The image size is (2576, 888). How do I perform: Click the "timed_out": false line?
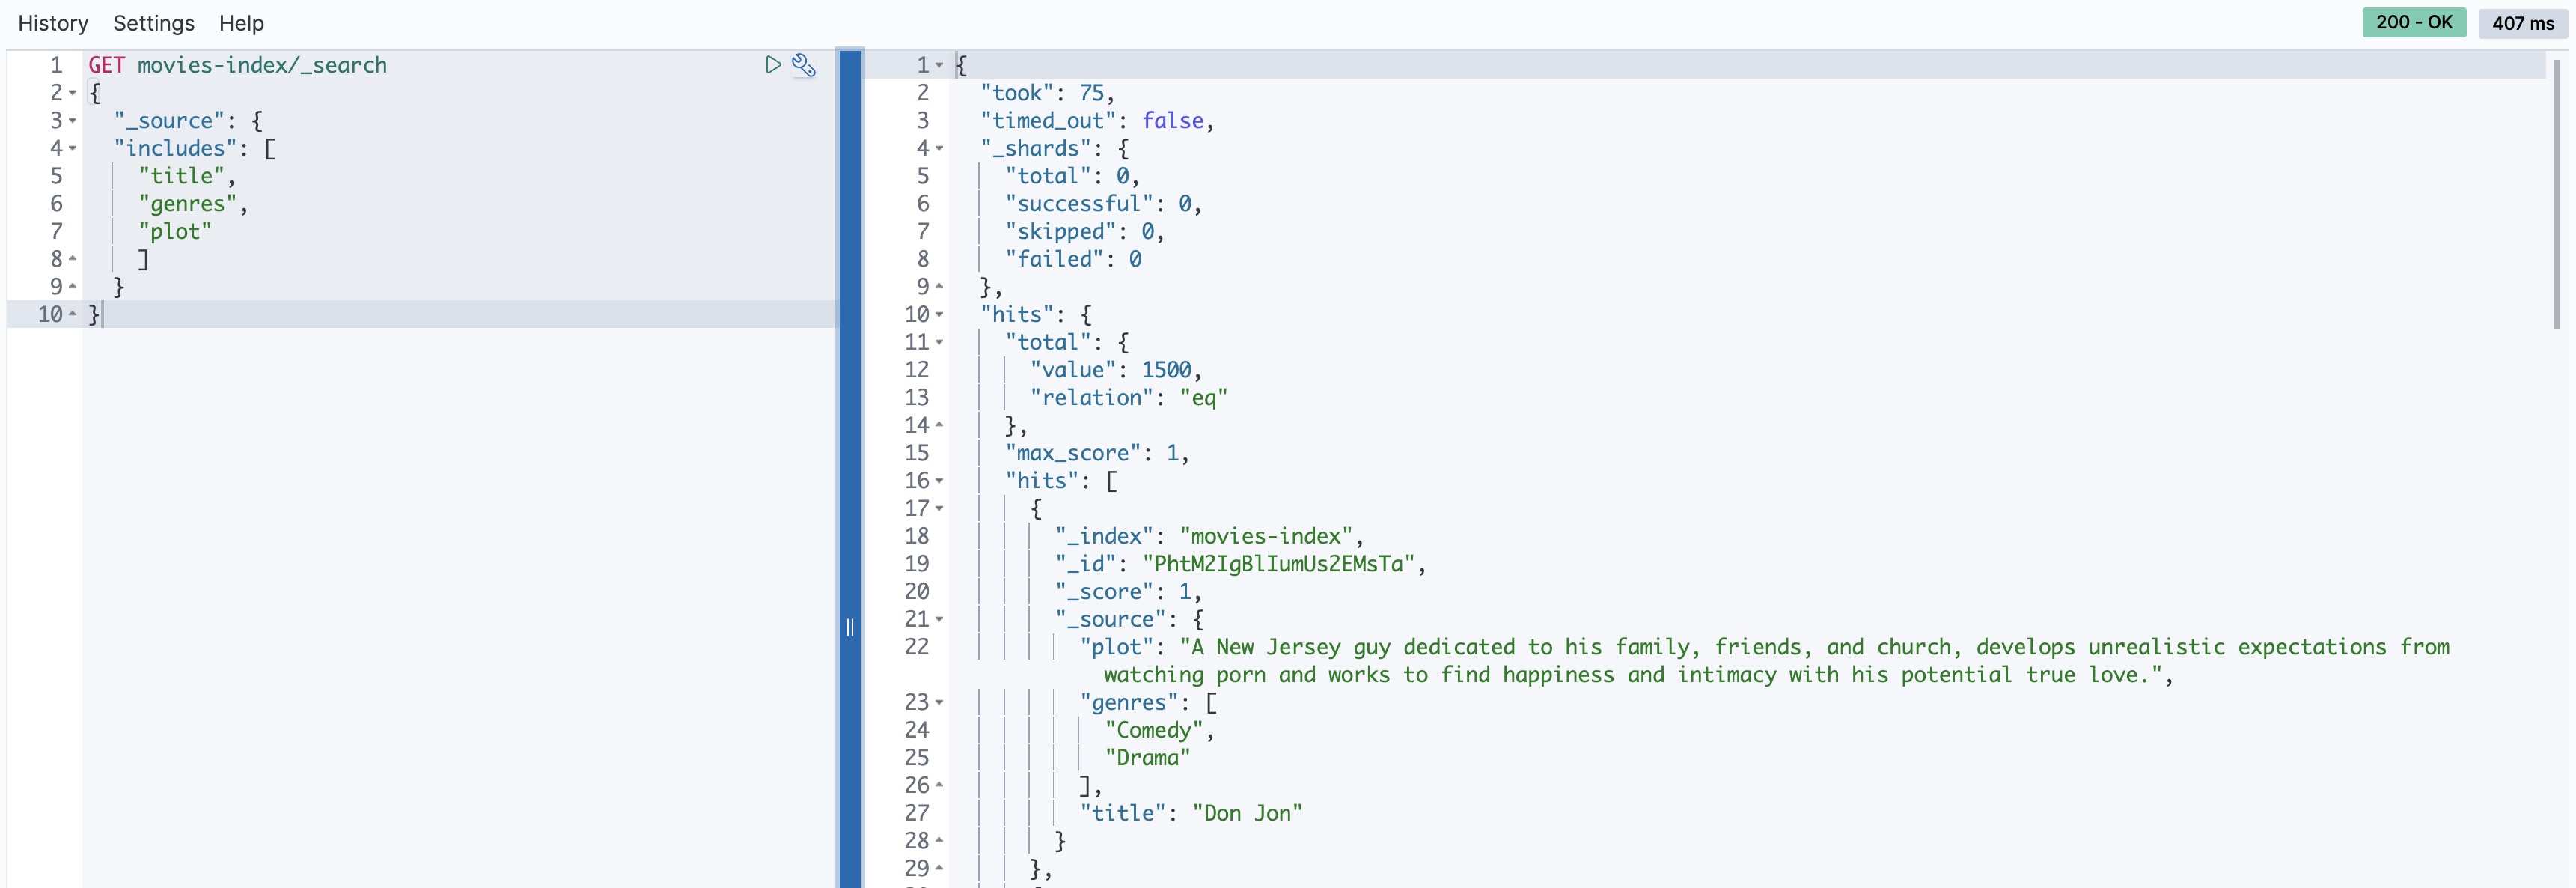[1097, 121]
